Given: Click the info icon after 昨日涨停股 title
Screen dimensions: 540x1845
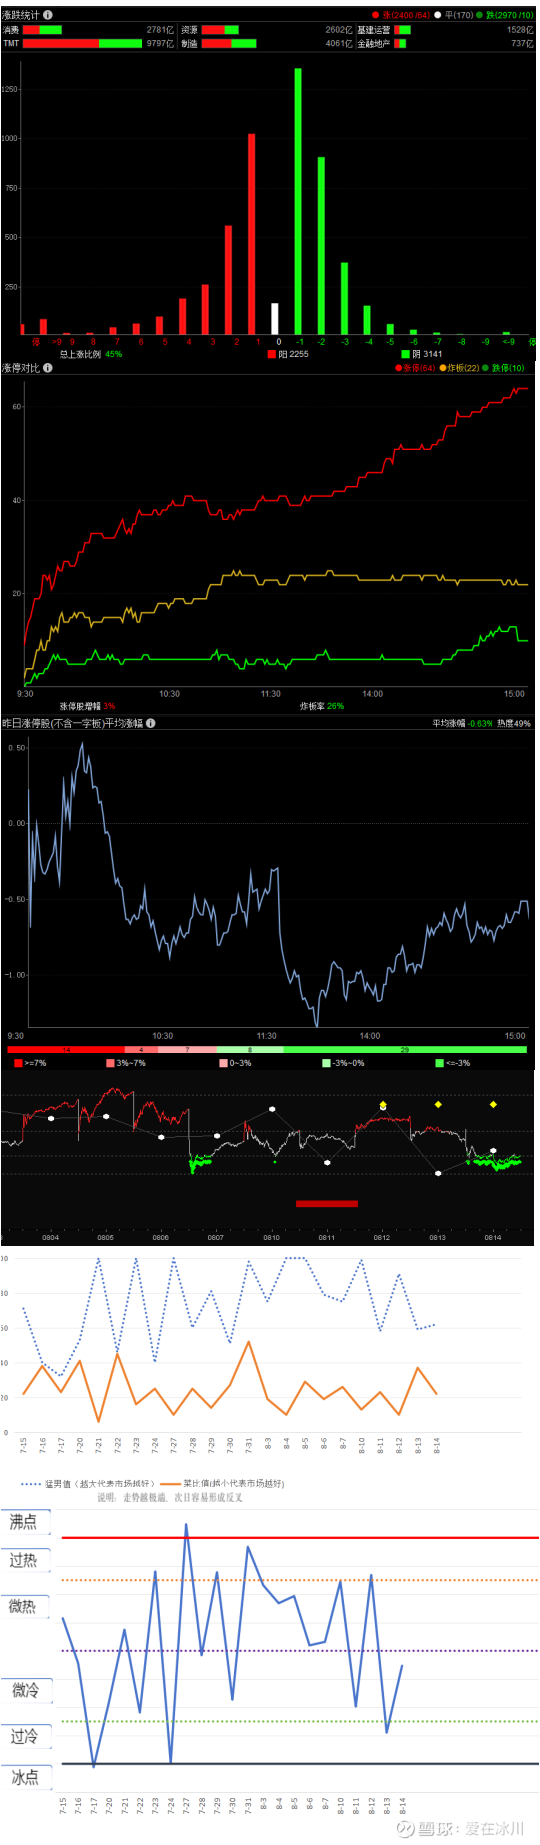Looking at the screenshot, I should pos(150,723).
